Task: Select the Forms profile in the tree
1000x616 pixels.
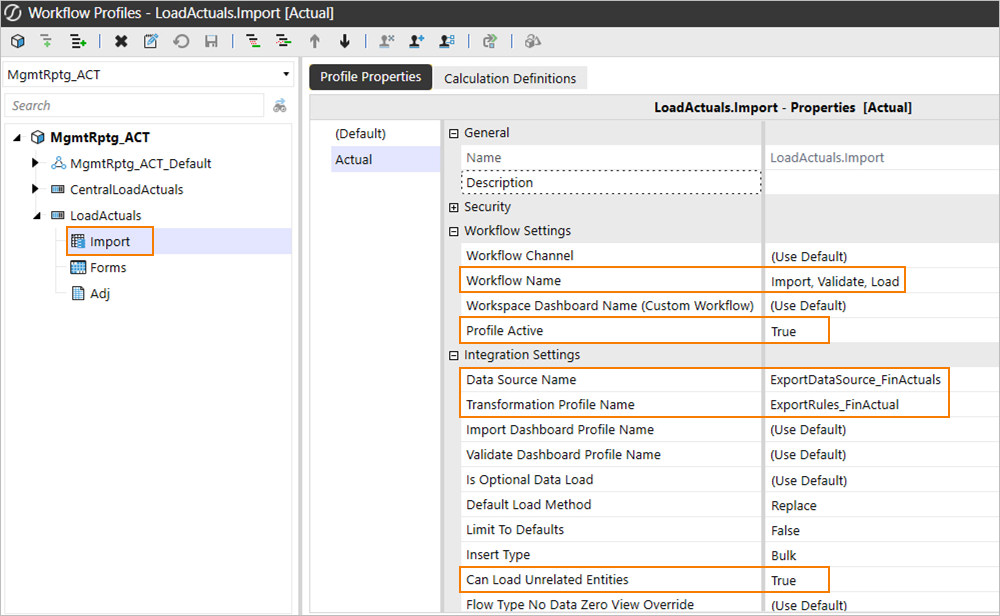Action: coord(110,267)
